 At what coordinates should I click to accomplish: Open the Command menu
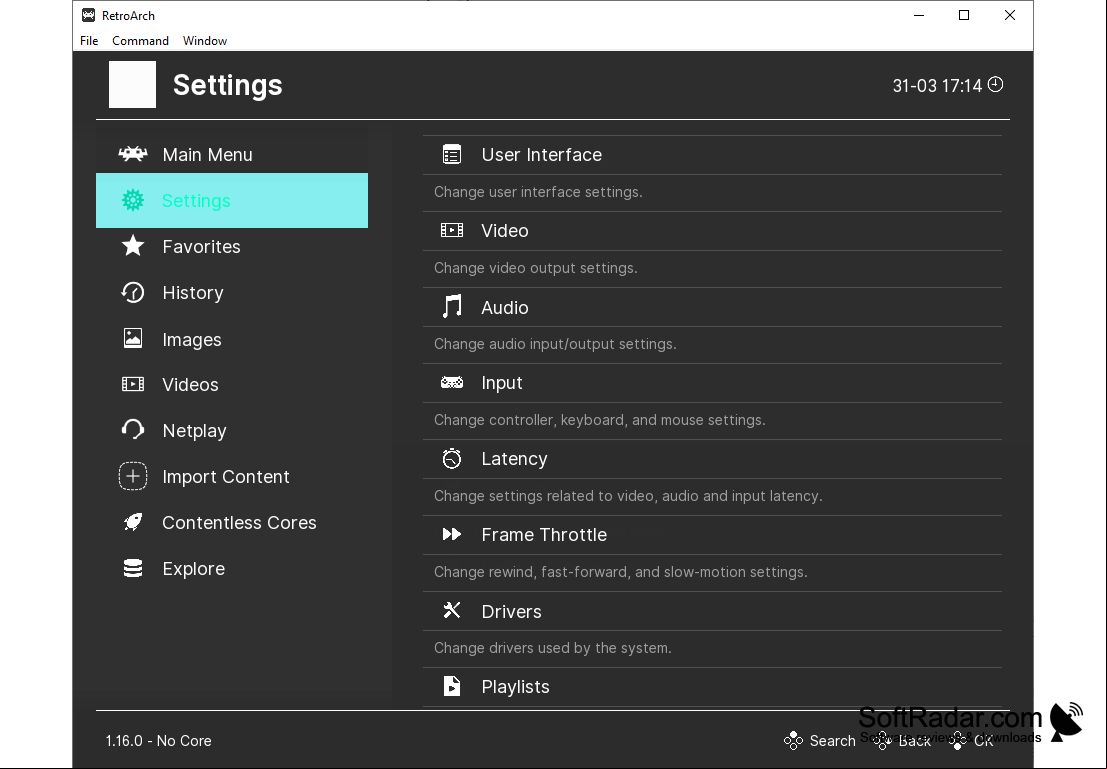pos(140,40)
